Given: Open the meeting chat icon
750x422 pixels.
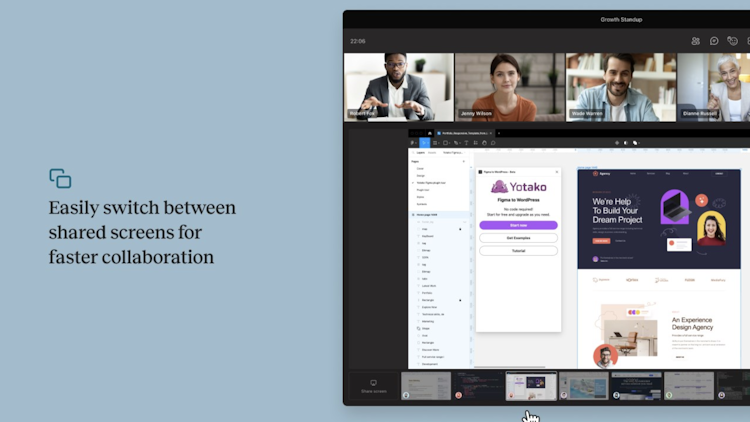Looking at the screenshot, I should [714, 41].
